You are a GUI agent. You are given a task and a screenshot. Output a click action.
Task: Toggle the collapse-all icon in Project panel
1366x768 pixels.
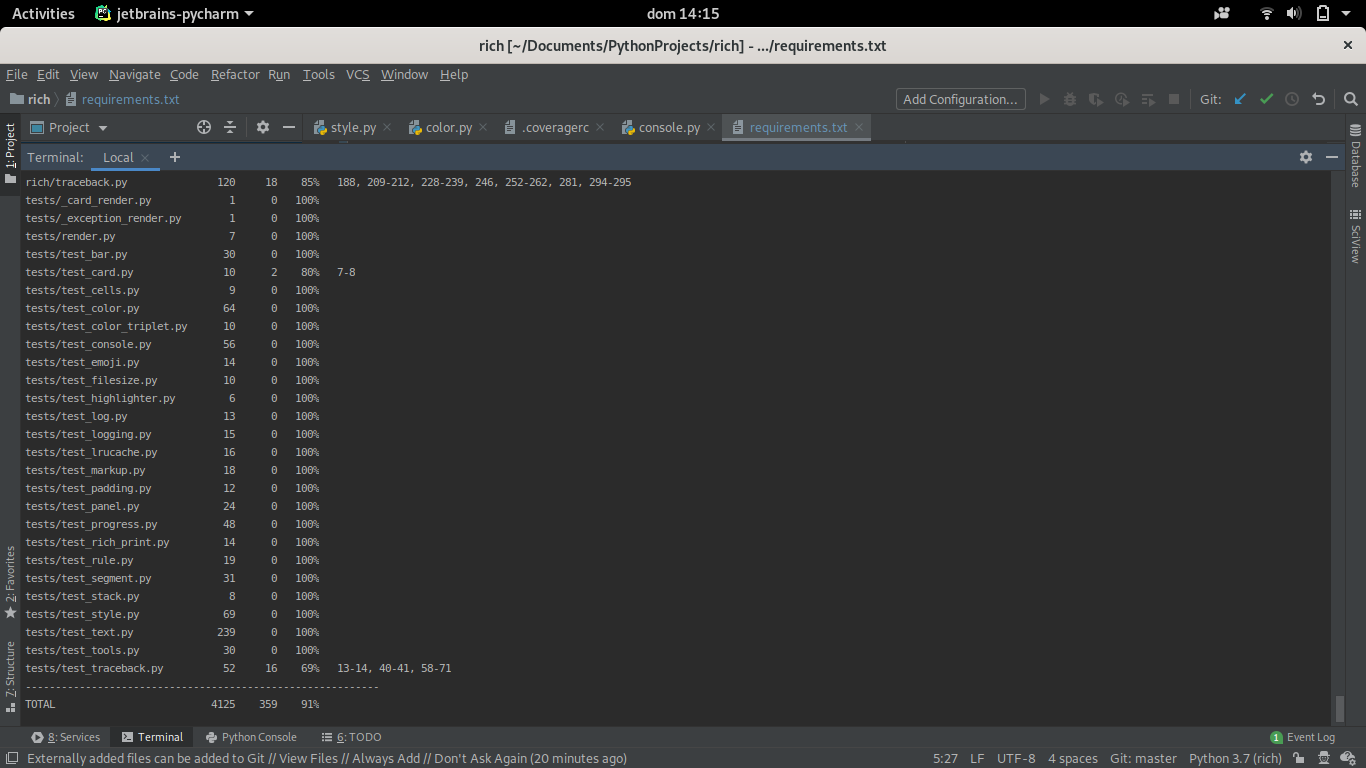(230, 127)
